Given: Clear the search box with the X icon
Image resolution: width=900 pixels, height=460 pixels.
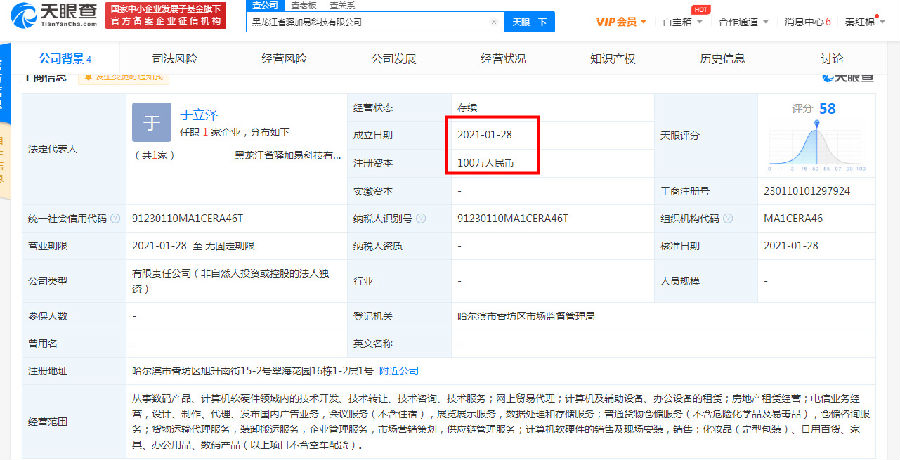Looking at the screenshot, I should click(494, 21).
